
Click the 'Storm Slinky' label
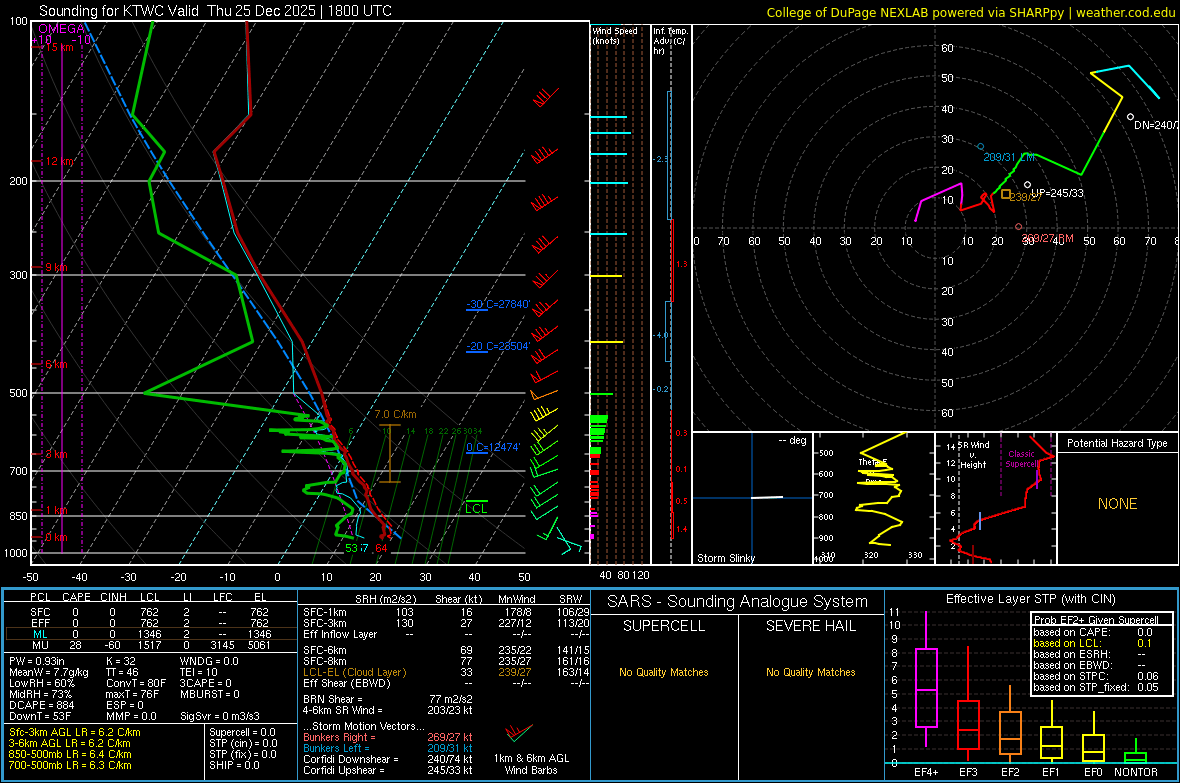[x=725, y=558]
